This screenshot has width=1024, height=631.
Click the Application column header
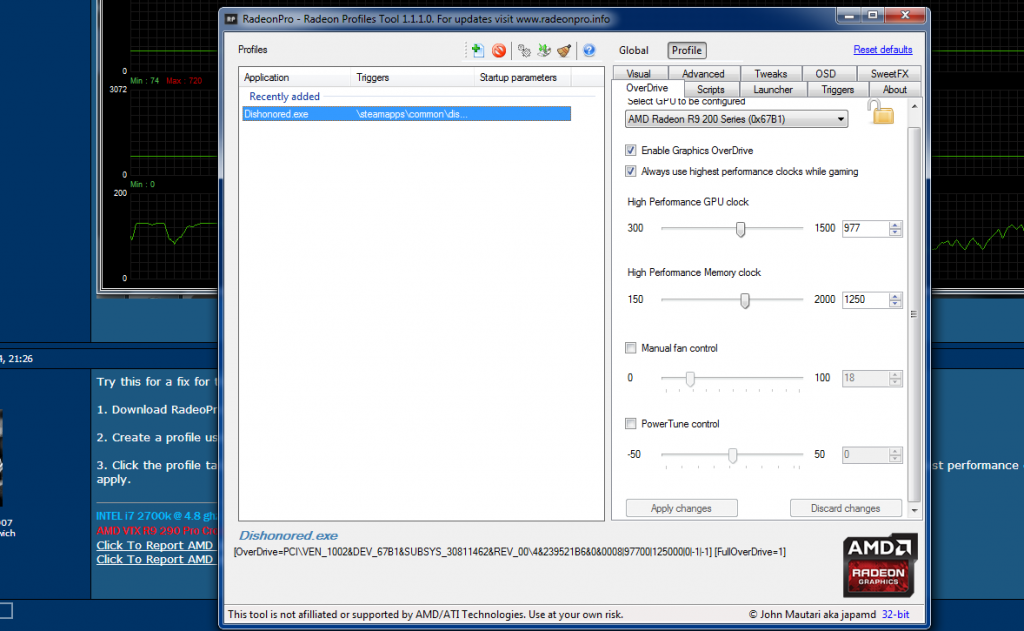(x=295, y=77)
